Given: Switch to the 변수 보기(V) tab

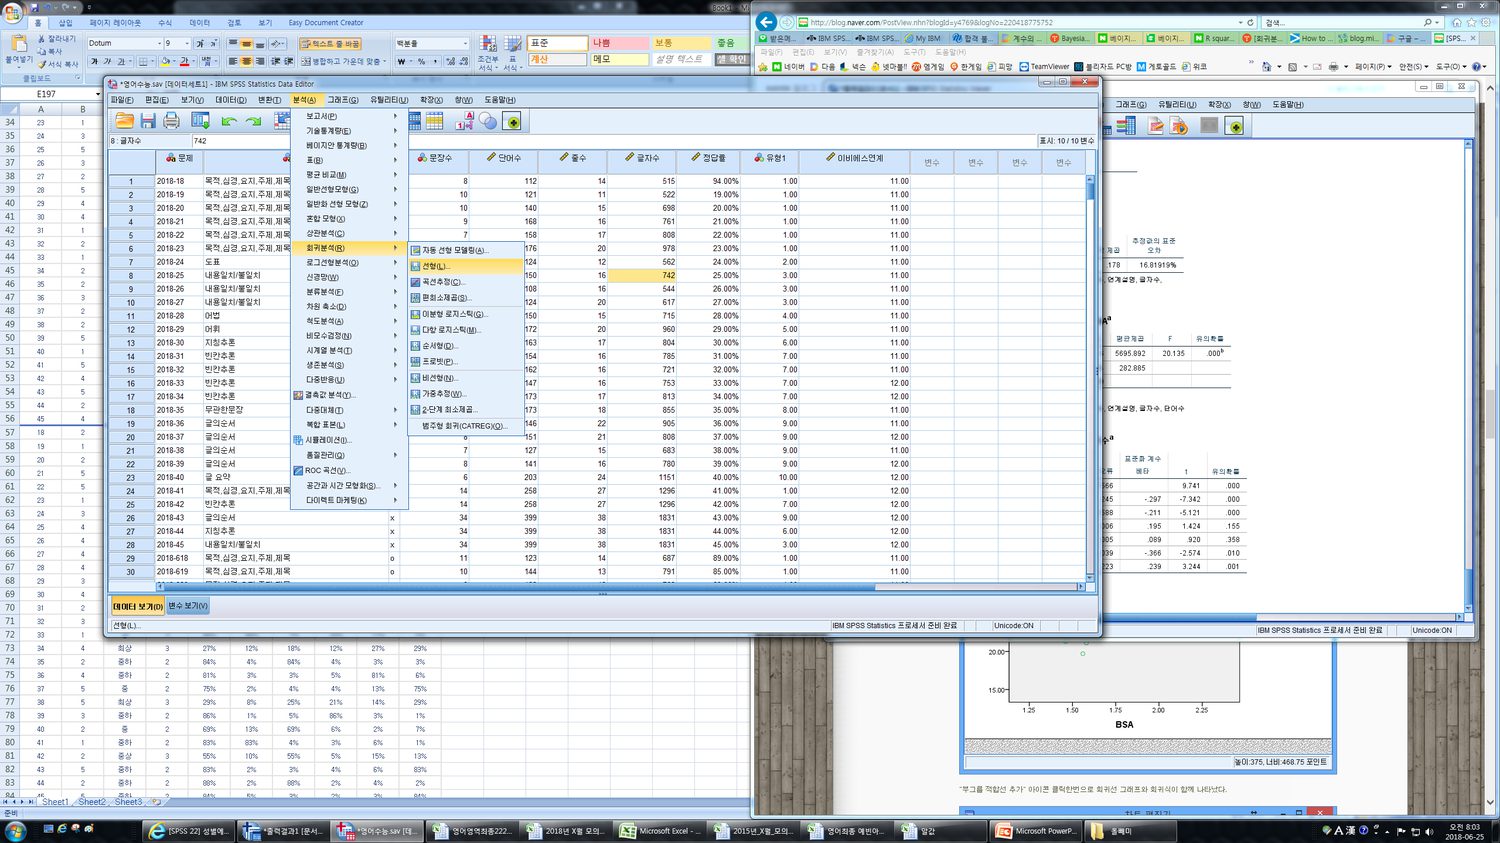Looking at the screenshot, I should click(188, 606).
